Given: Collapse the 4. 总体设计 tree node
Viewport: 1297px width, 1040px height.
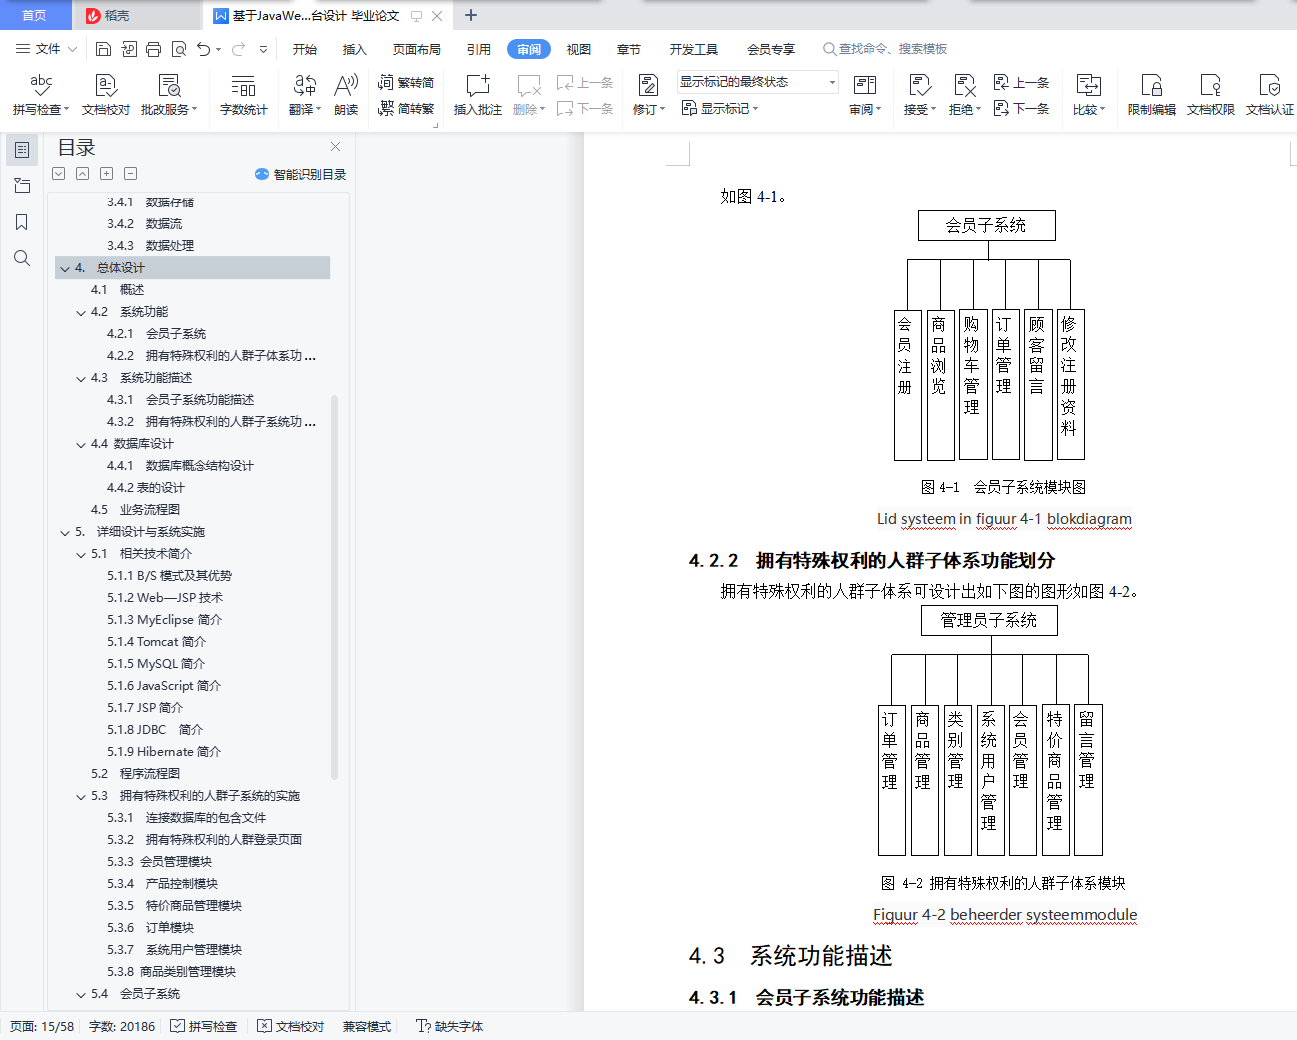Looking at the screenshot, I should coord(65,268).
